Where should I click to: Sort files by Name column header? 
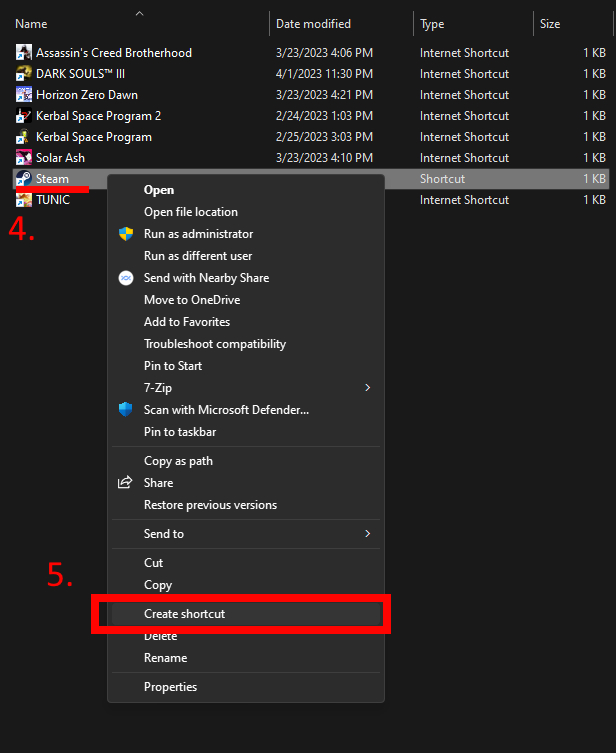[x=31, y=24]
